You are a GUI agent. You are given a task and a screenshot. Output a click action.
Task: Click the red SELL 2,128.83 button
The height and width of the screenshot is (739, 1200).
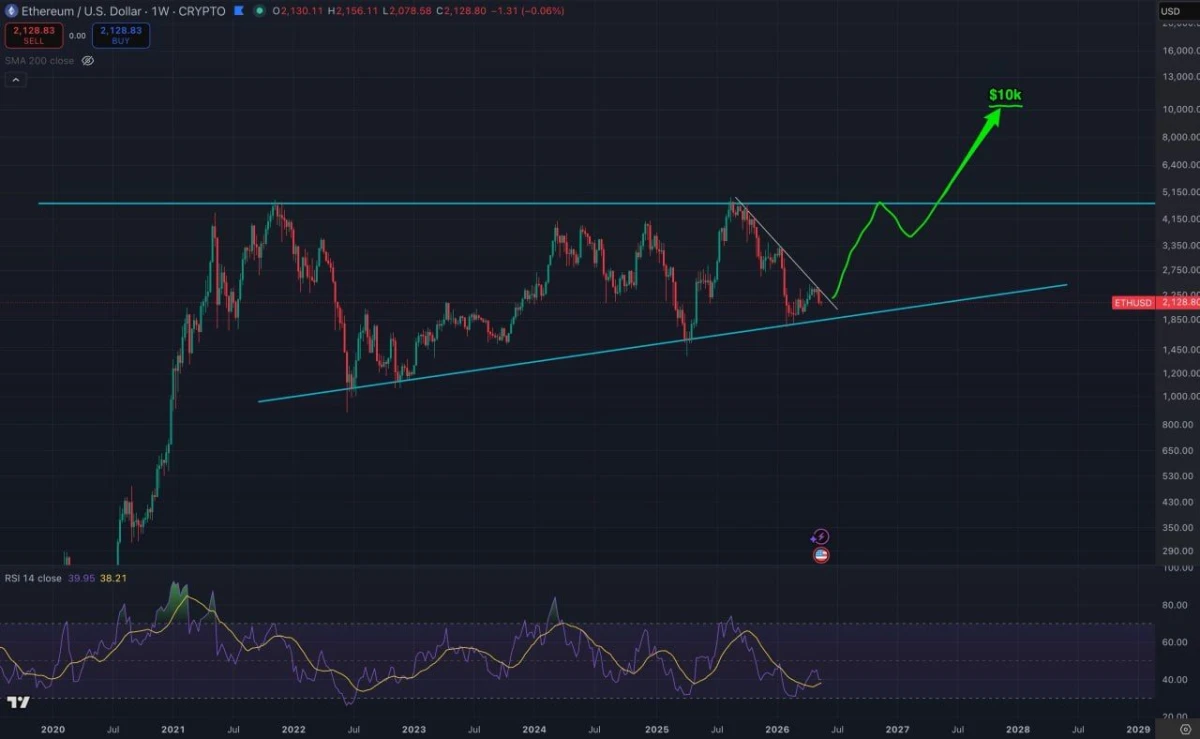[34, 35]
